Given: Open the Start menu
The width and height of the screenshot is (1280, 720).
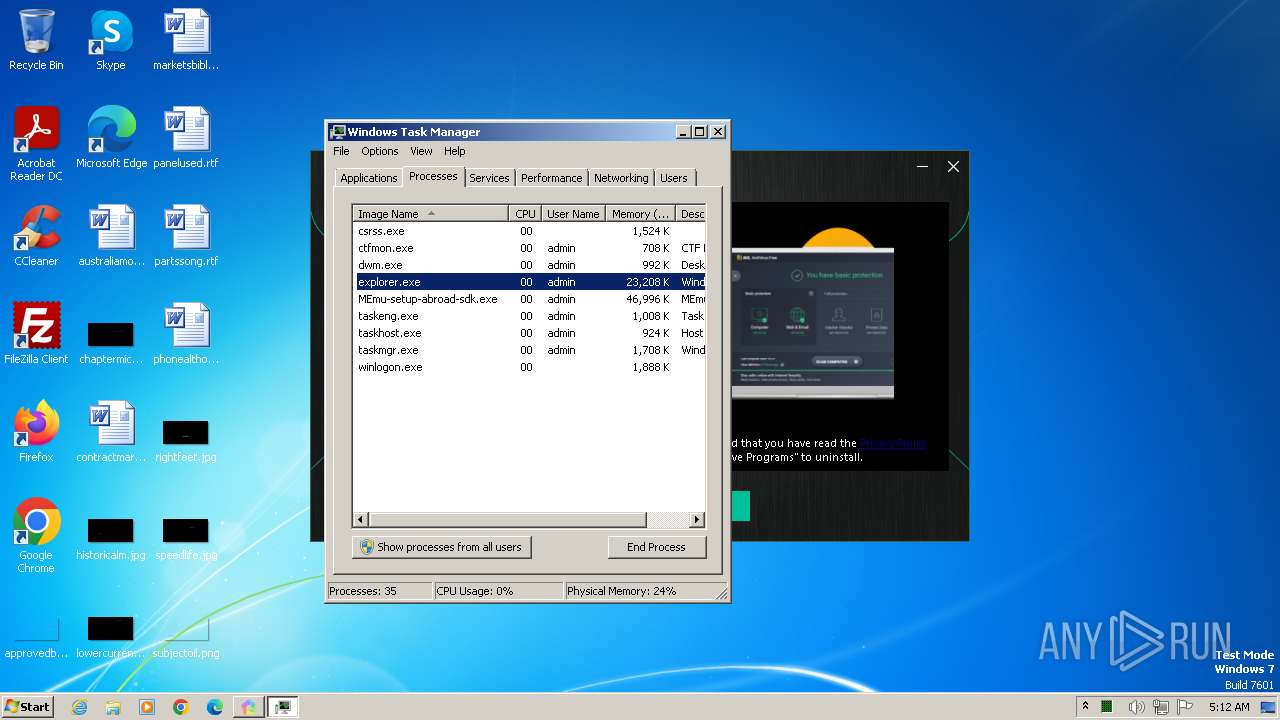Looking at the screenshot, I should point(28,707).
